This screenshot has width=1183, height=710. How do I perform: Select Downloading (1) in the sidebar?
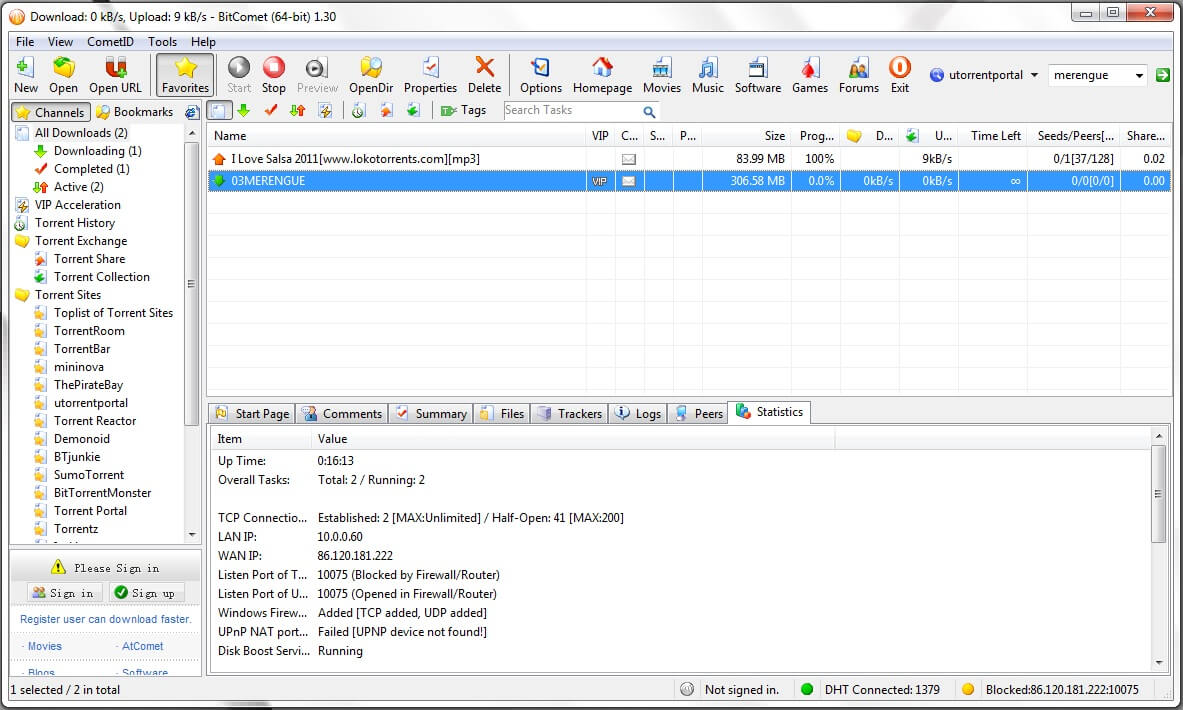[97, 151]
